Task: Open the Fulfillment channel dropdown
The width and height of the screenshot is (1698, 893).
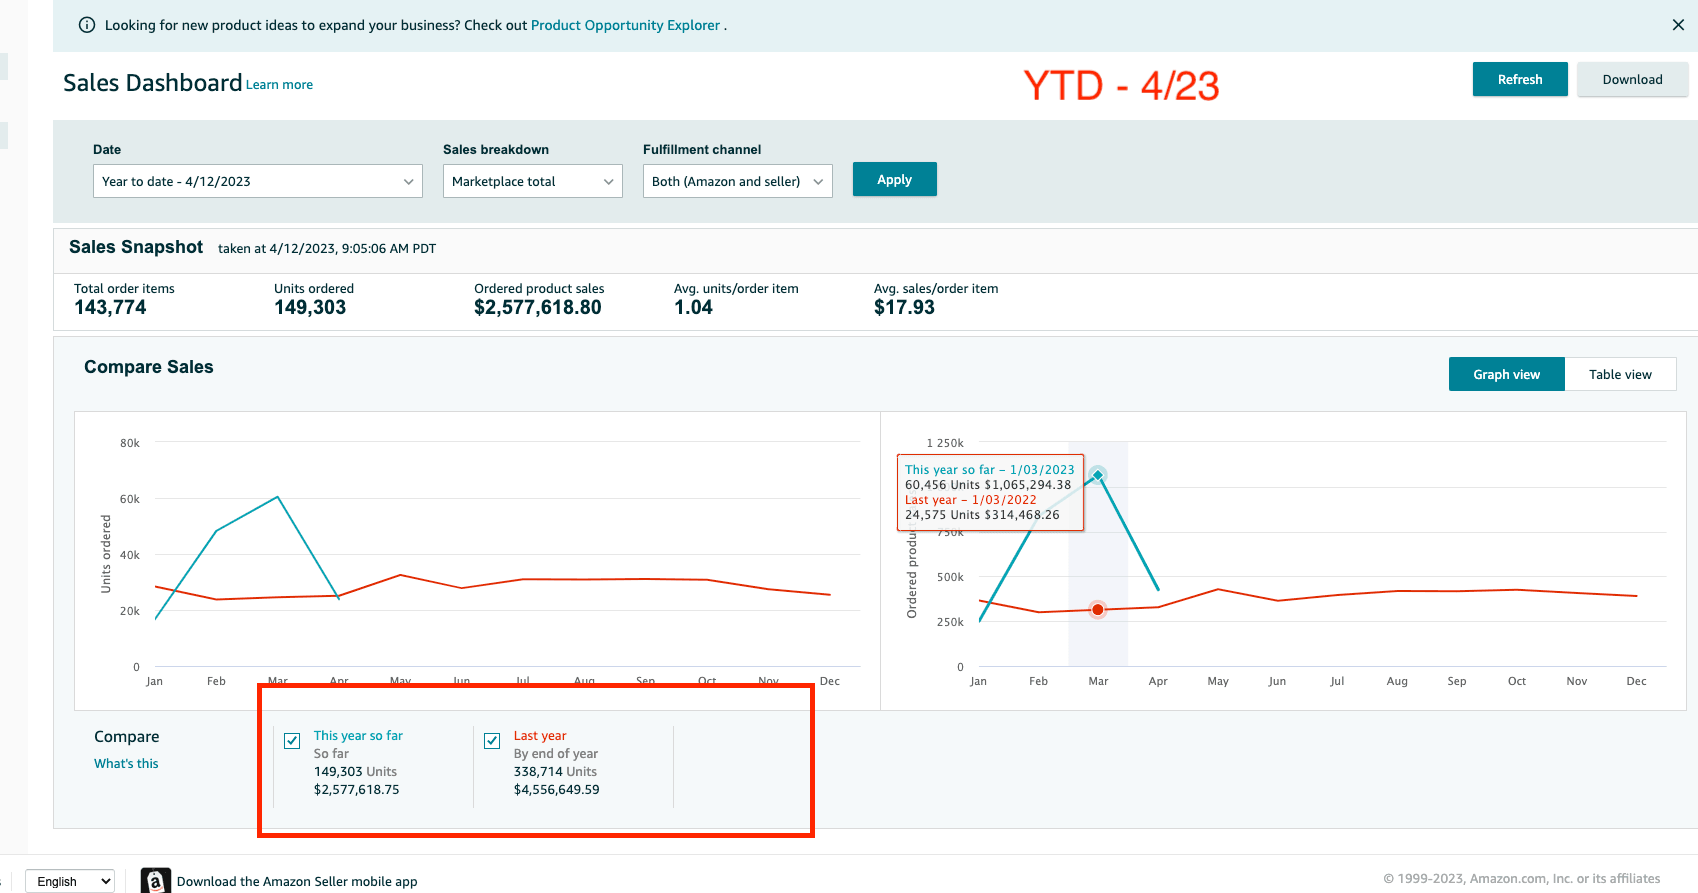Action: coord(737,181)
